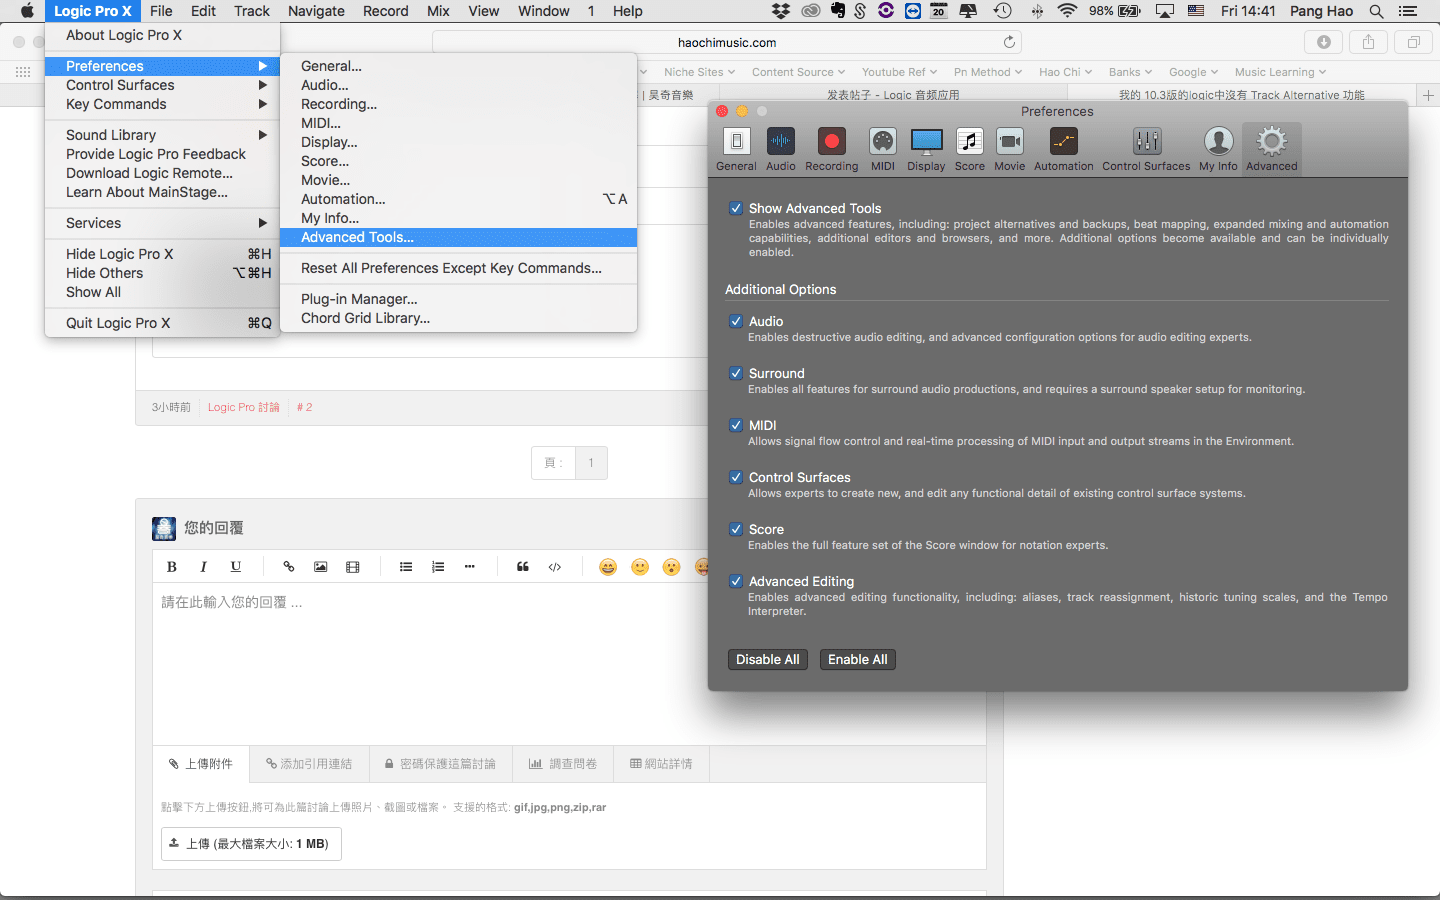The width and height of the screenshot is (1440, 900).
Task: Open MIDI preferences icon
Action: pyautogui.click(x=882, y=150)
